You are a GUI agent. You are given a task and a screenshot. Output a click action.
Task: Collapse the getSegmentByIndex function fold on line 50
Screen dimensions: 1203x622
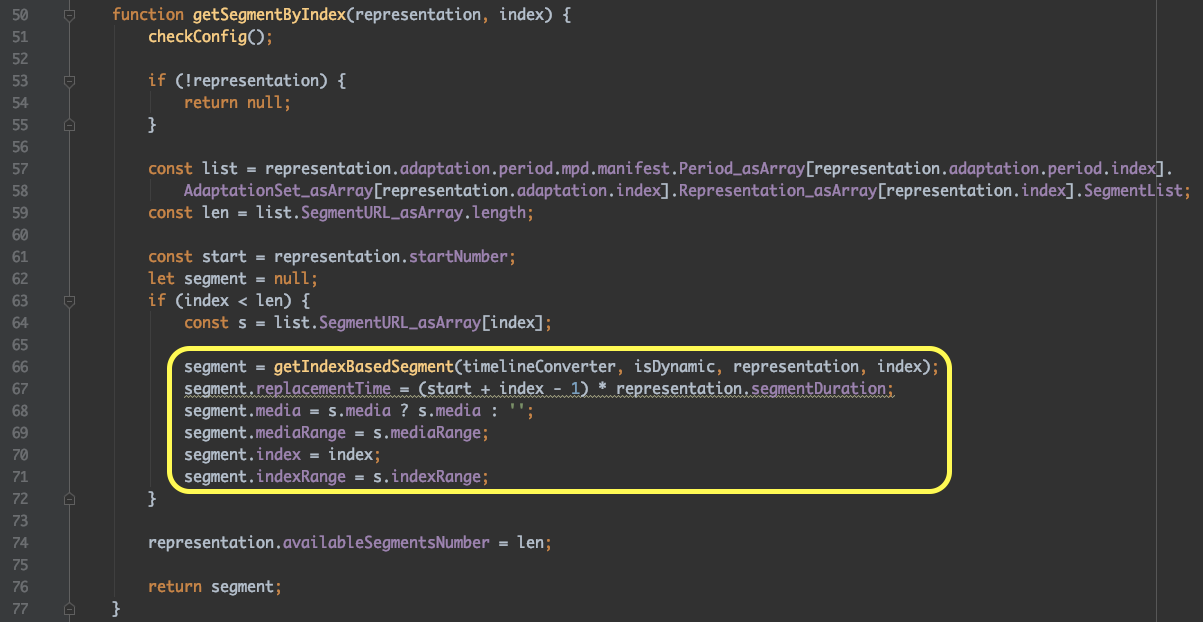coord(69,15)
